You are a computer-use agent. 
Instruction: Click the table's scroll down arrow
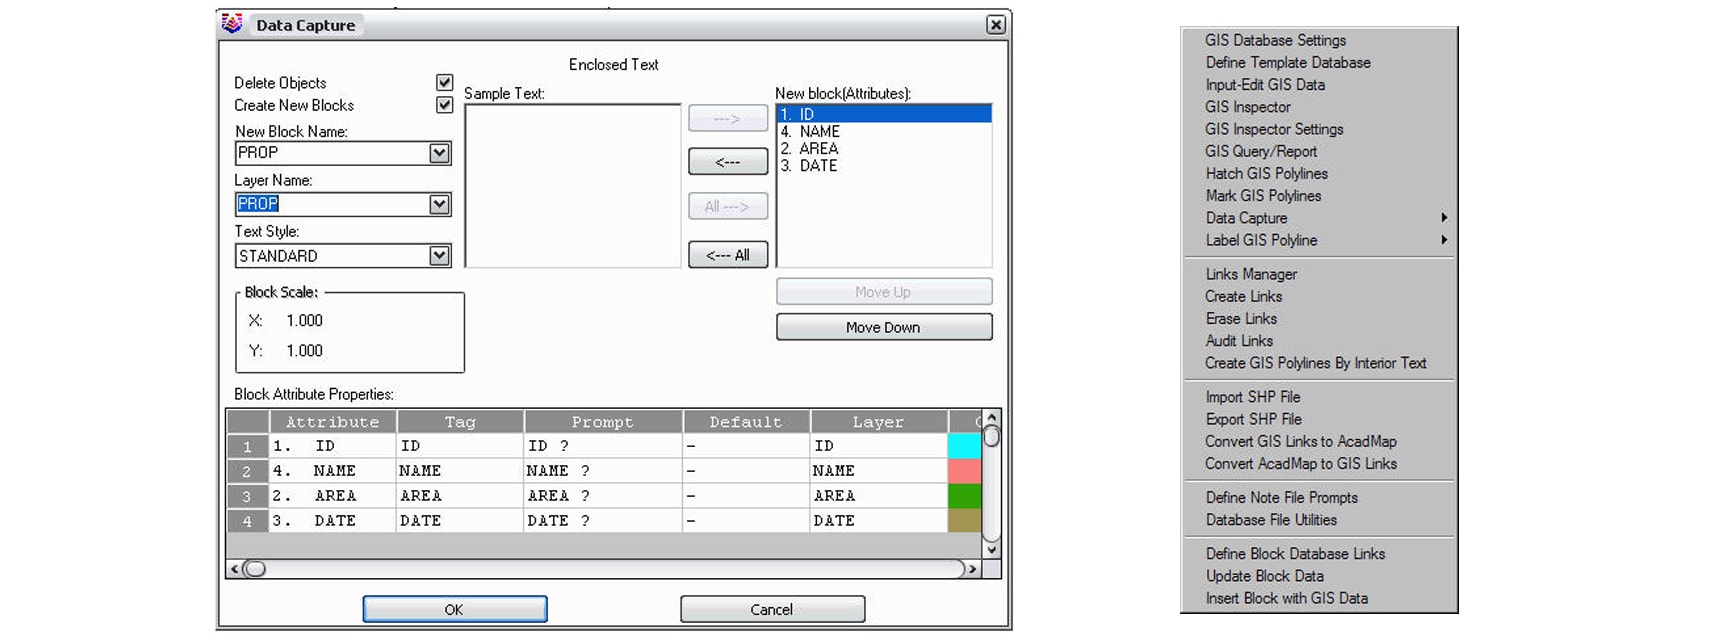991,549
